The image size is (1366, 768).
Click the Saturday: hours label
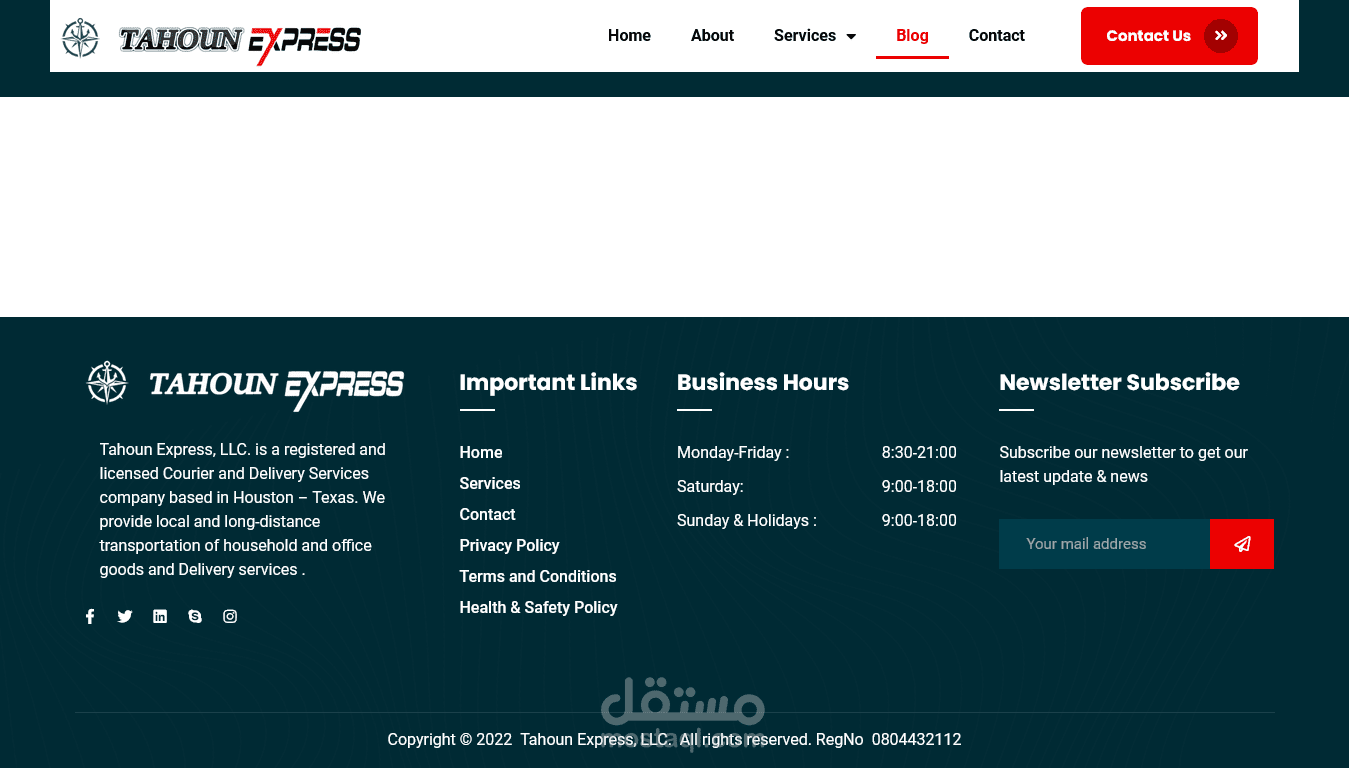tap(710, 487)
